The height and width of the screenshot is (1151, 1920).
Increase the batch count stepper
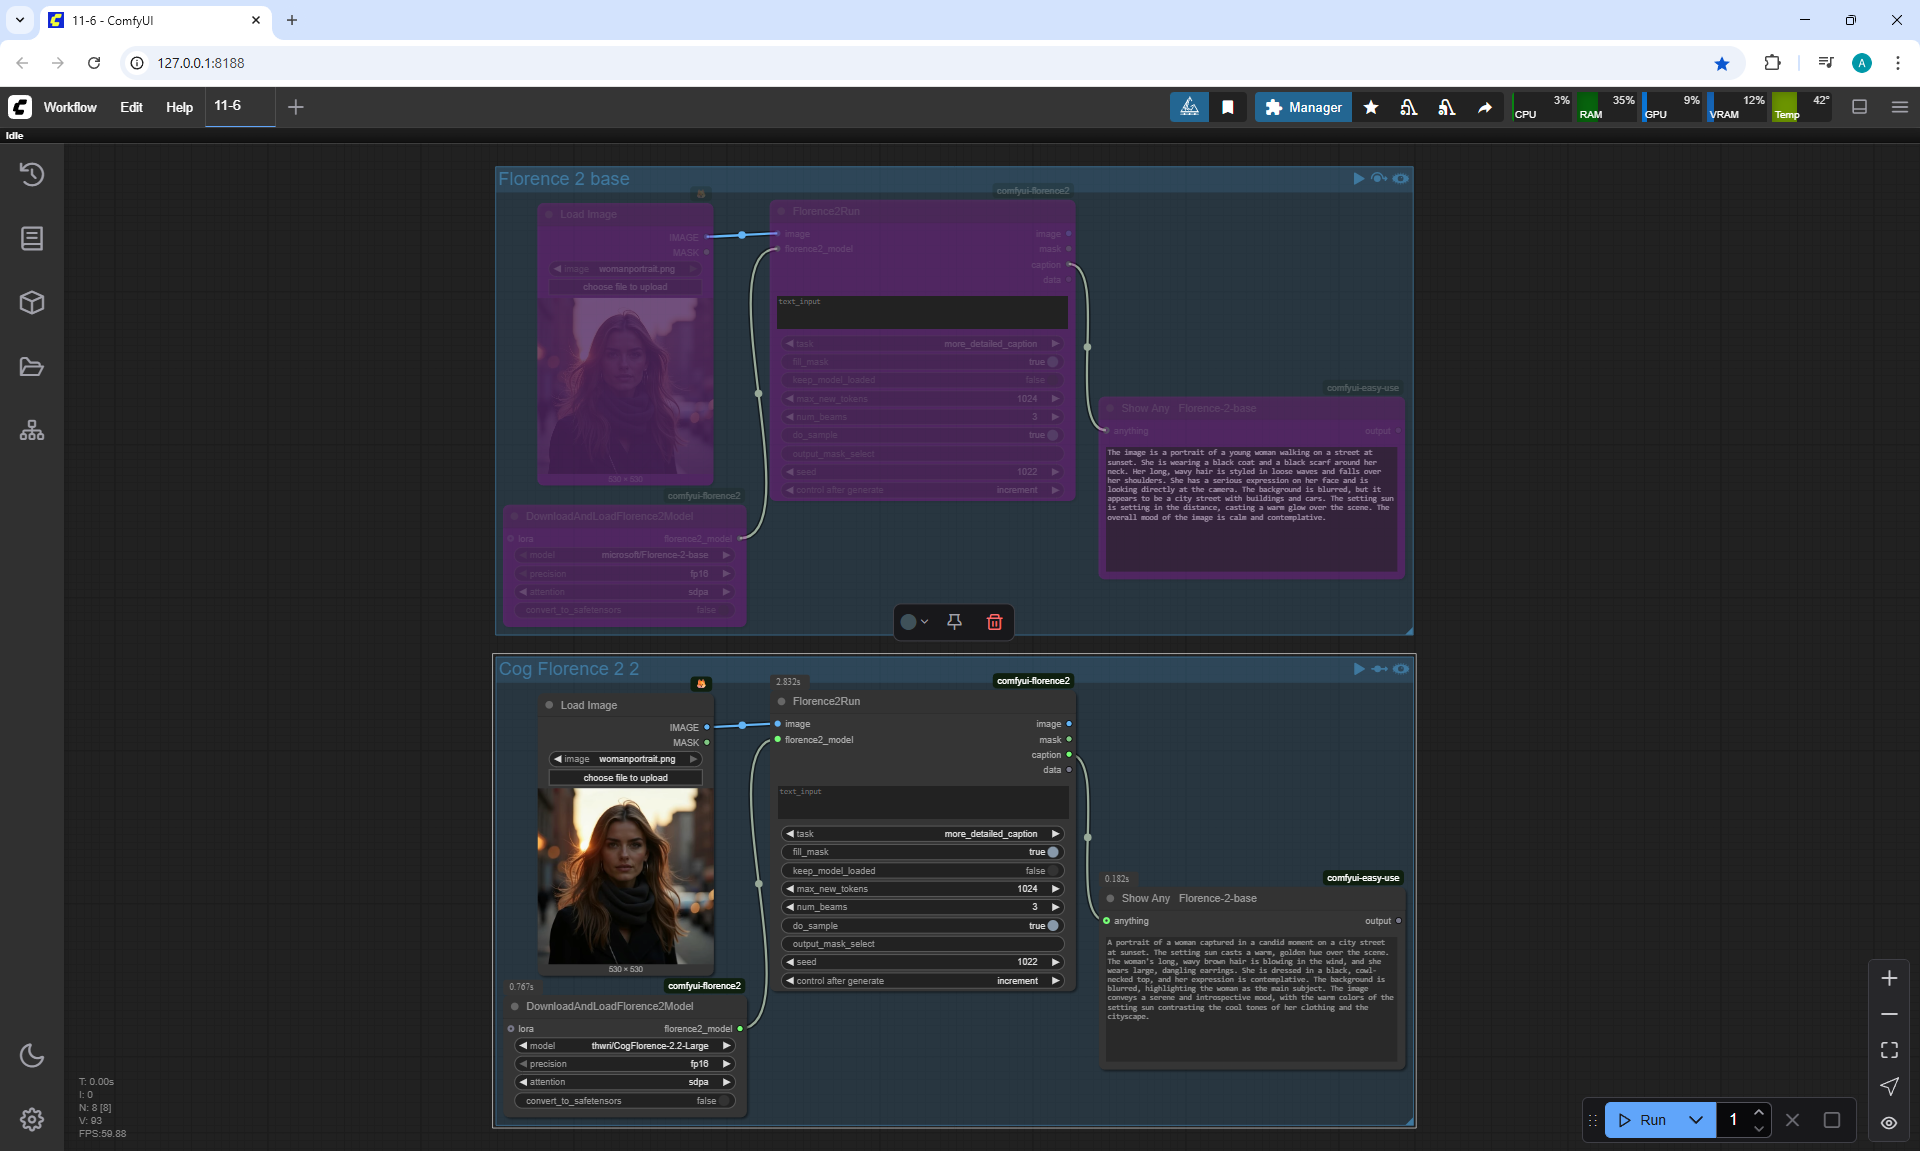pyautogui.click(x=1759, y=1112)
